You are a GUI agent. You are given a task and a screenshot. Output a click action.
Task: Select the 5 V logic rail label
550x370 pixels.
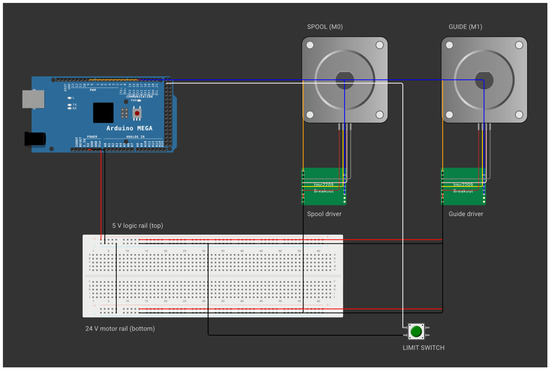[x=138, y=226]
